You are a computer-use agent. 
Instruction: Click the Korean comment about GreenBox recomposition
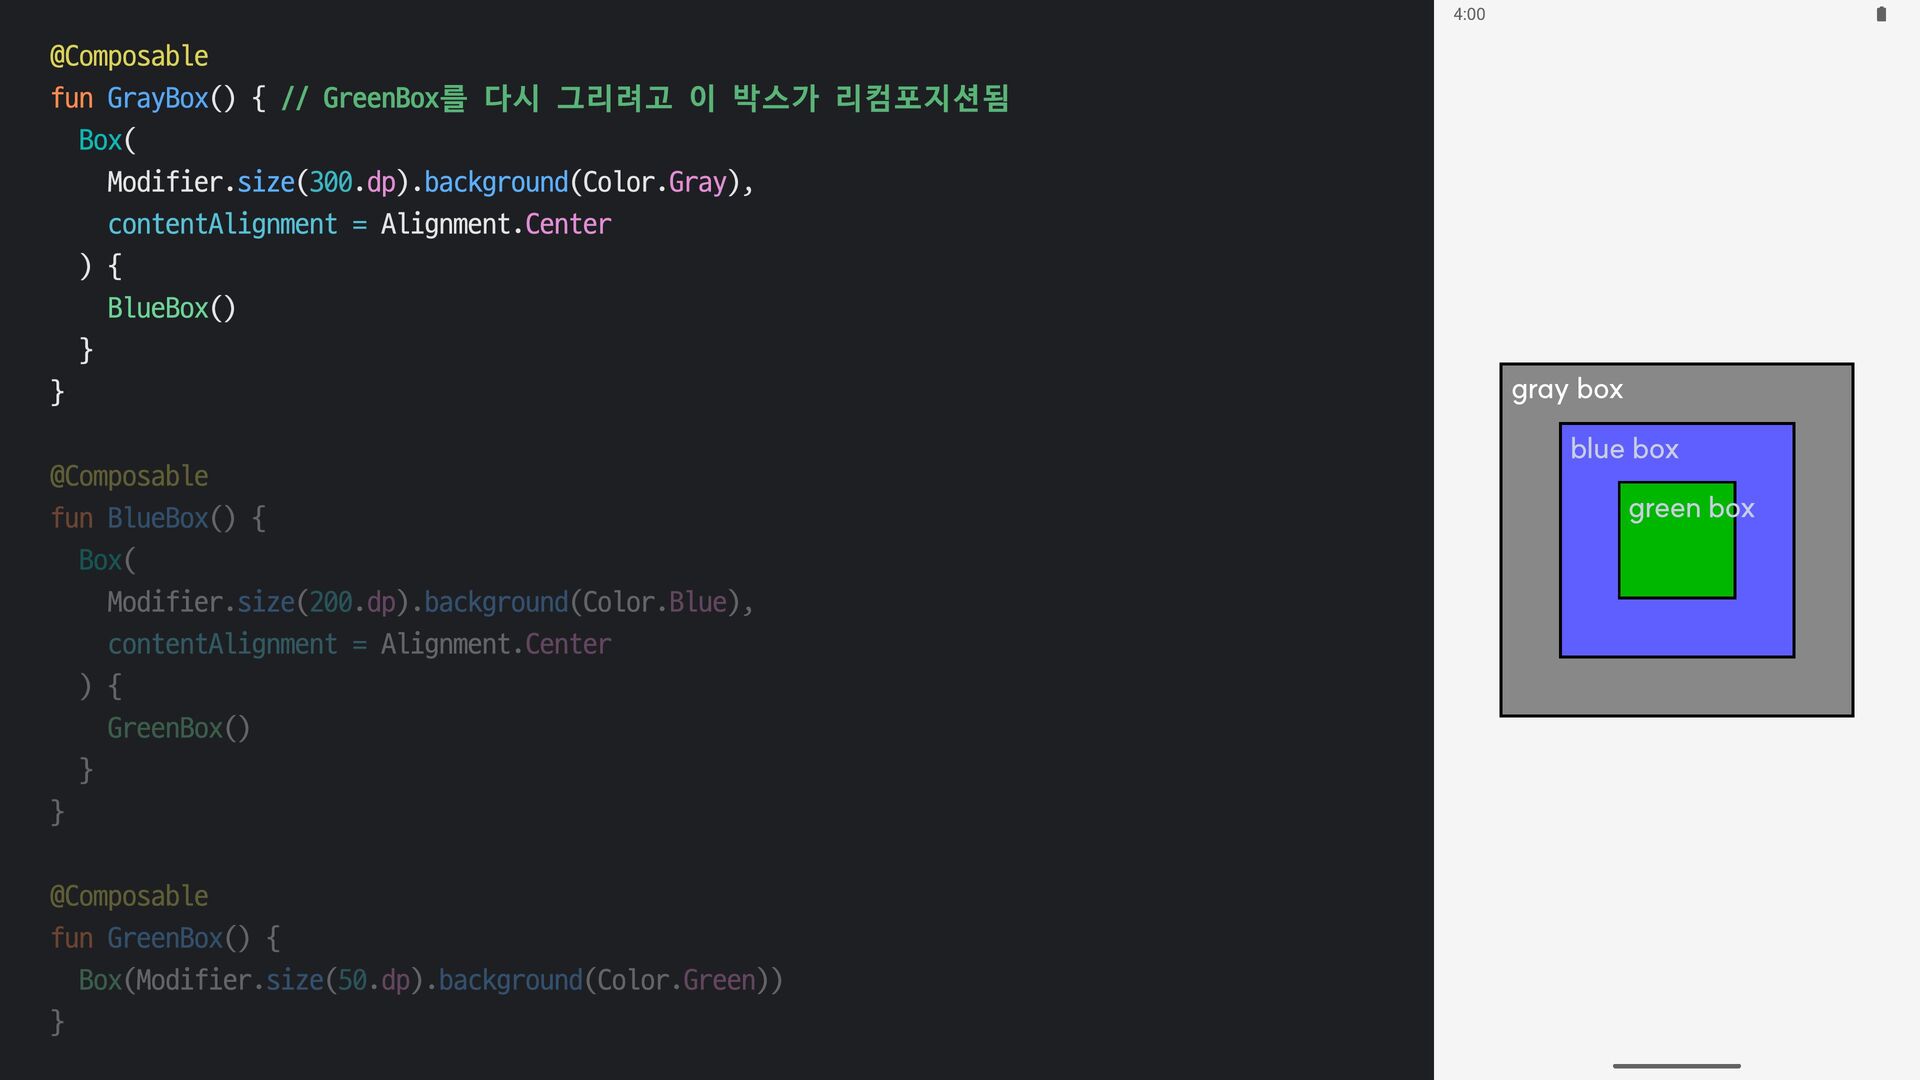coord(645,98)
